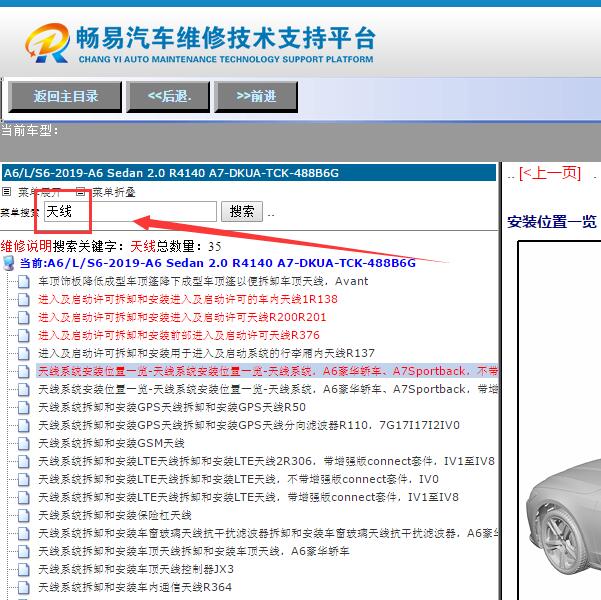Click document icon for LTE天线2R306 row
This screenshot has width=601, height=600.
click(x=24, y=462)
